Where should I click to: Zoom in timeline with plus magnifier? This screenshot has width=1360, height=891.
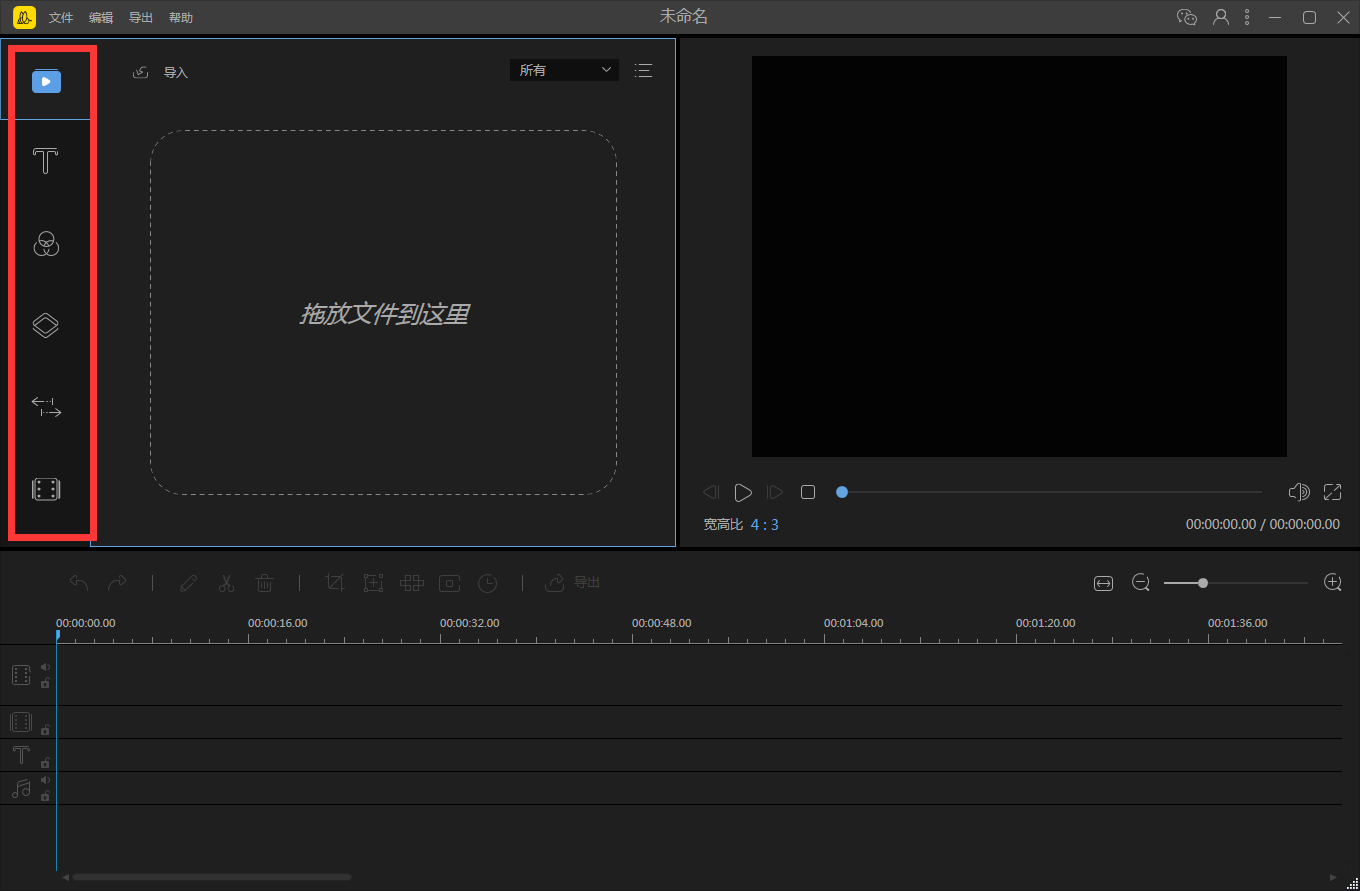pos(1332,582)
